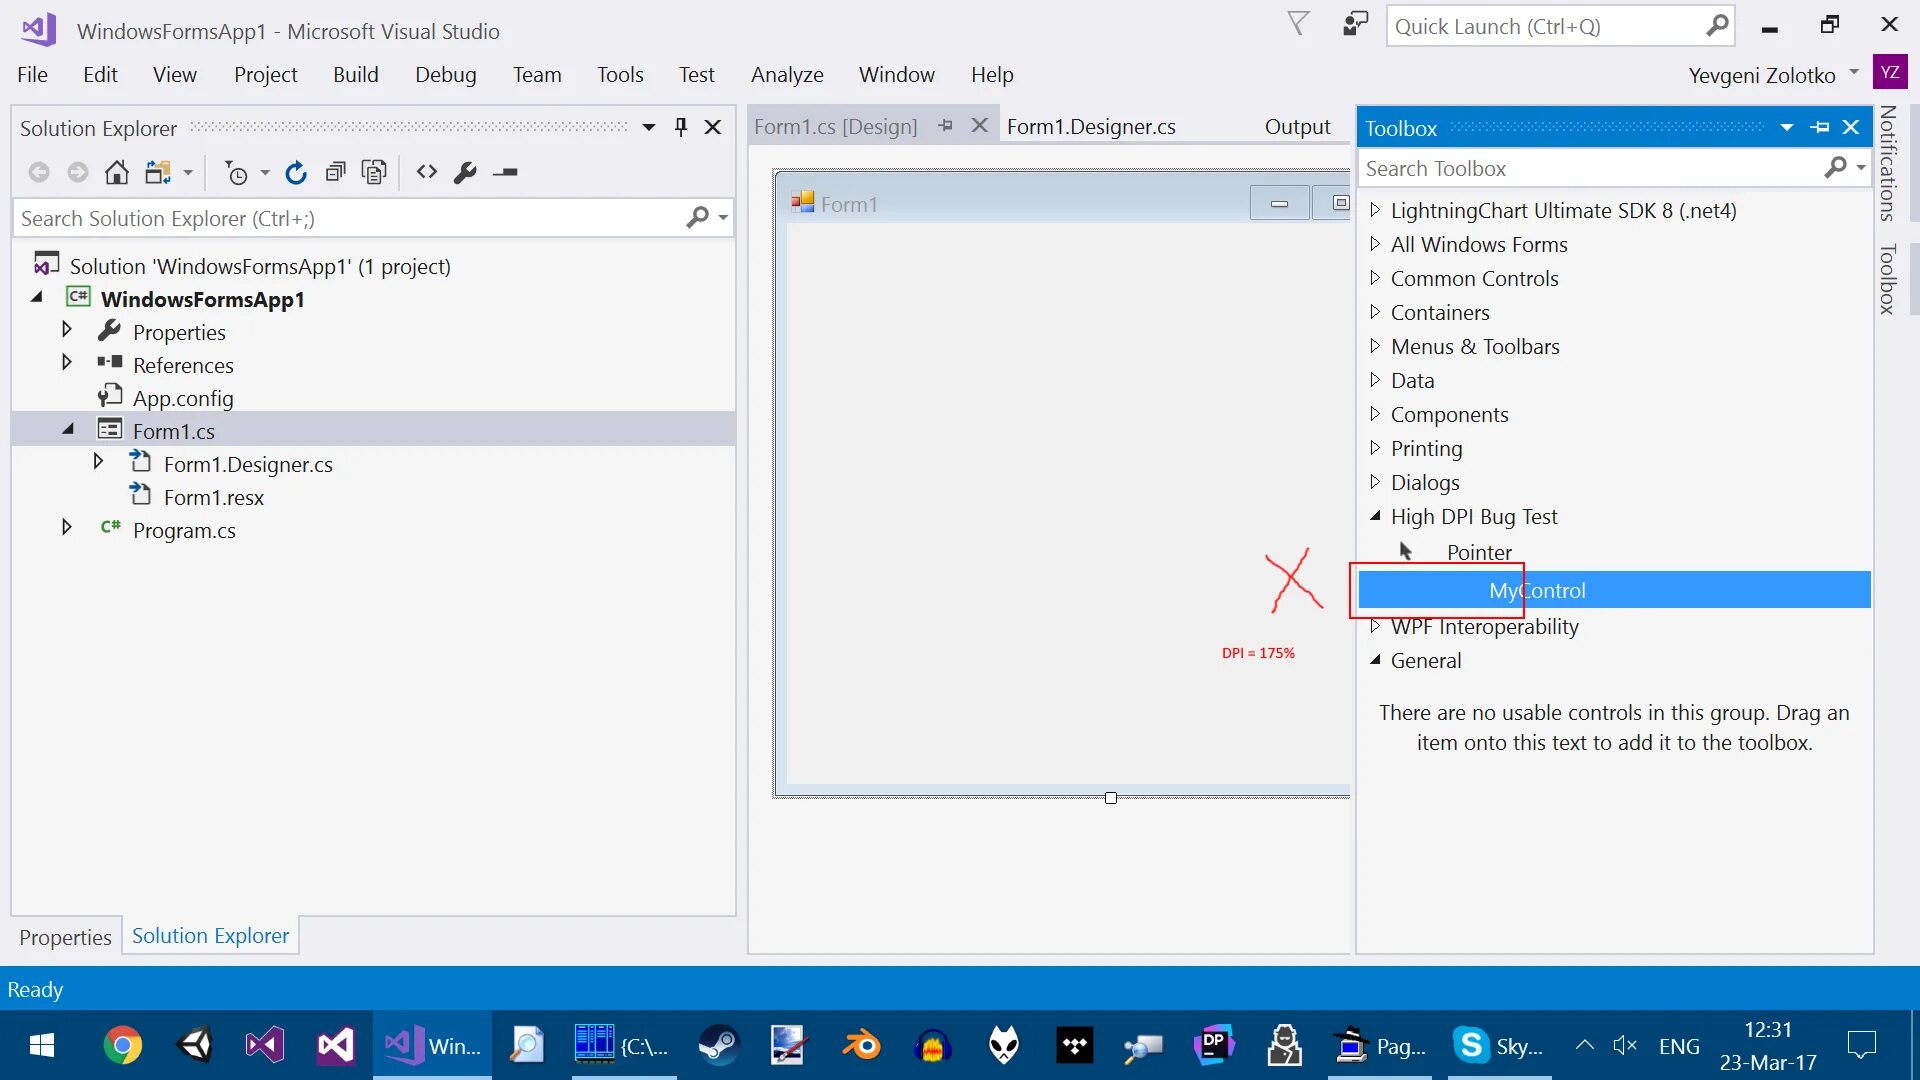The width and height of the screenshot is (1920, 1080).
Task: Open Steam from the taskbar
Action: point(718,1046)
